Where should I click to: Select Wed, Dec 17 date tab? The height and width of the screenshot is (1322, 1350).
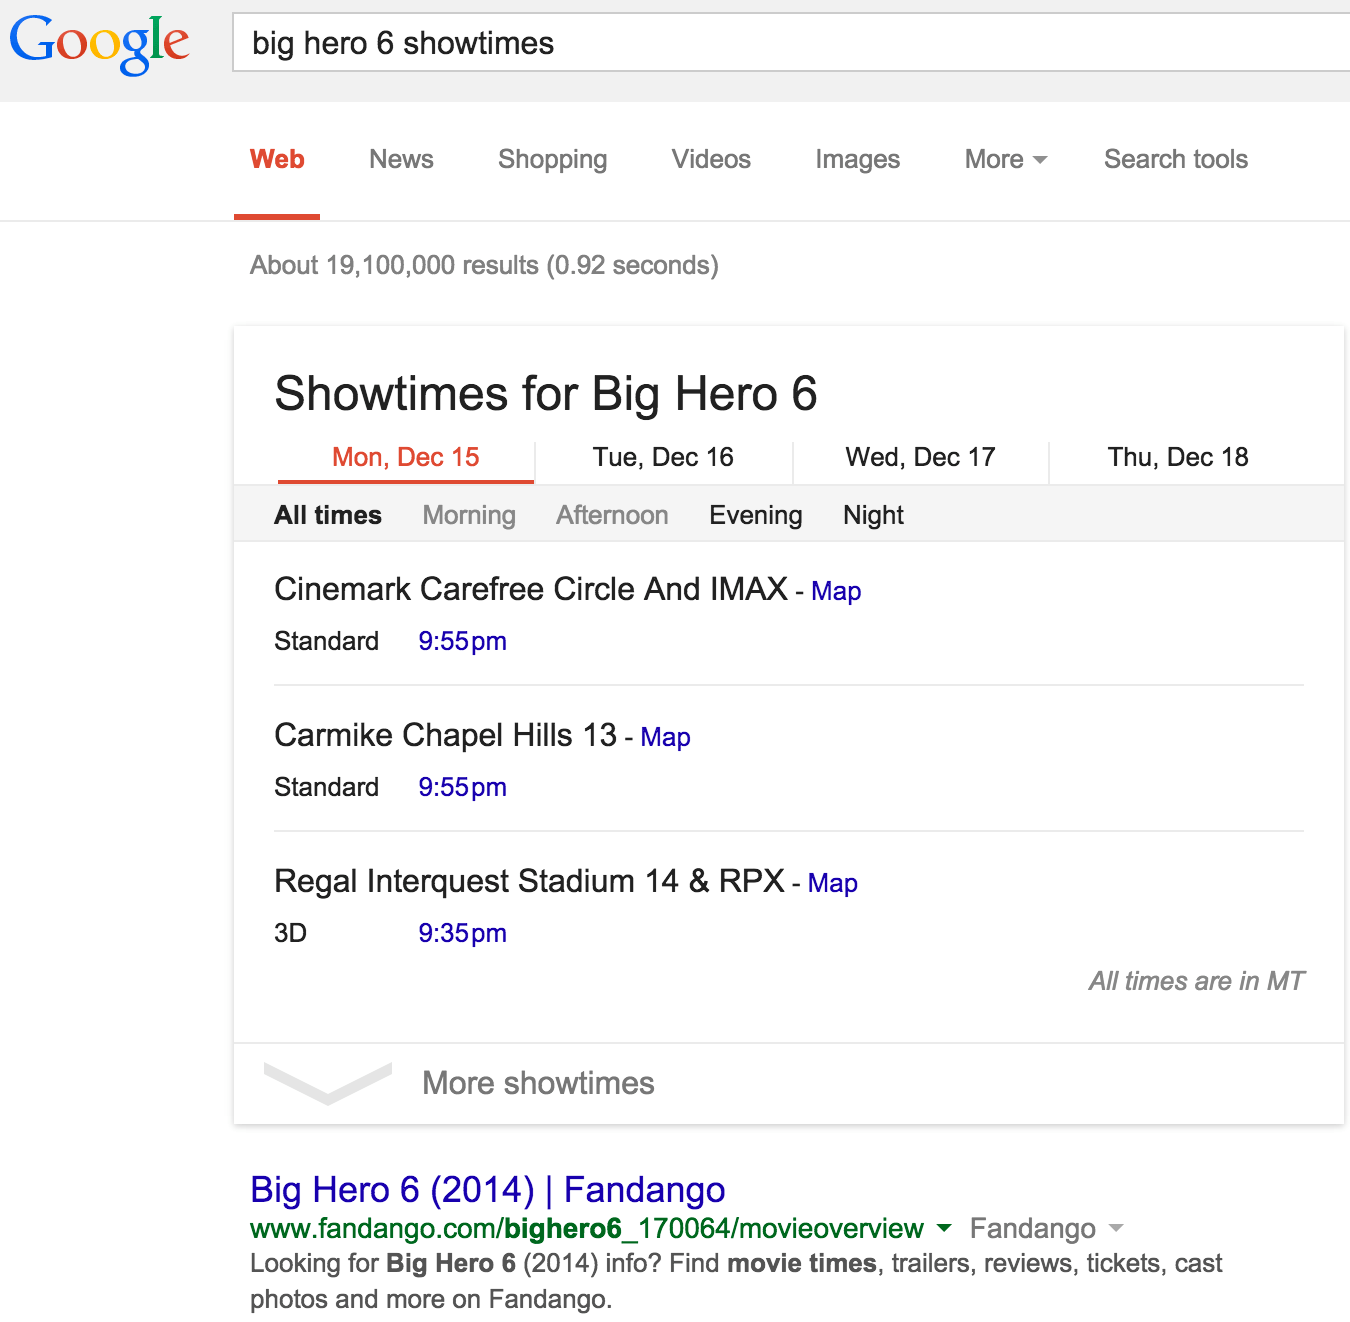921,457
